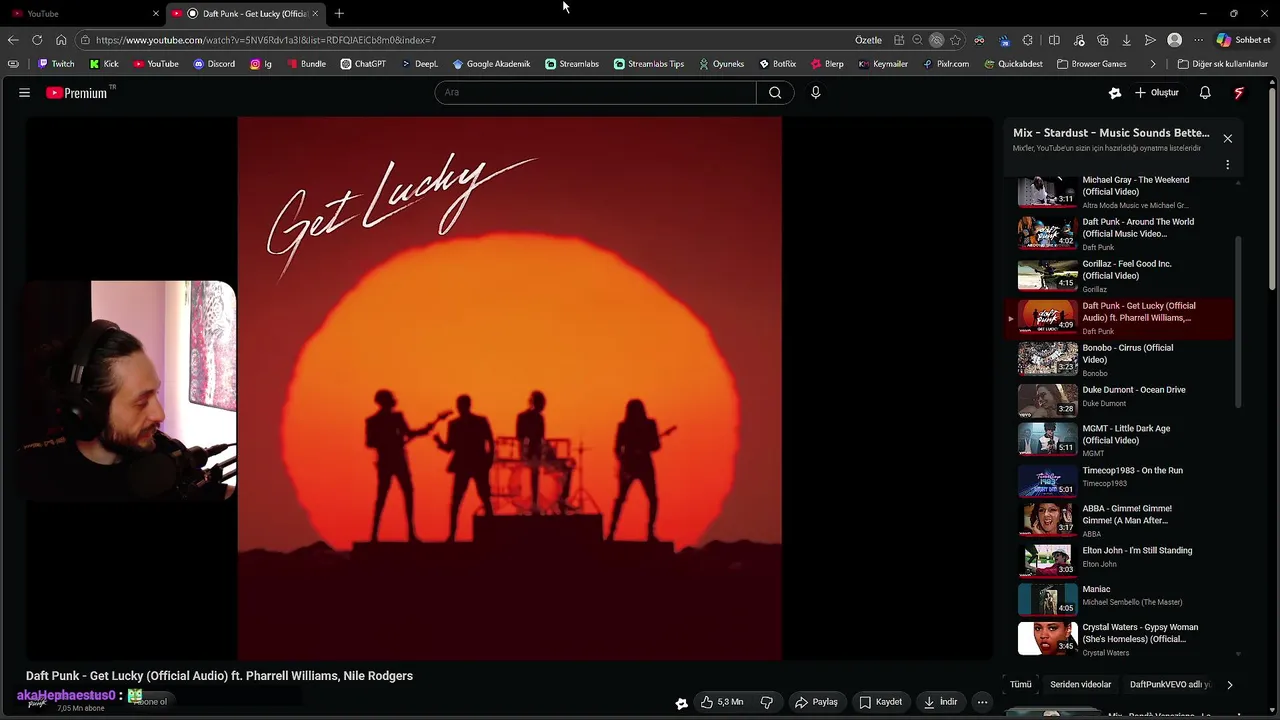Open a new browser tab
The width and height of the screenshot is (1280, 720).
click(339, 14)
